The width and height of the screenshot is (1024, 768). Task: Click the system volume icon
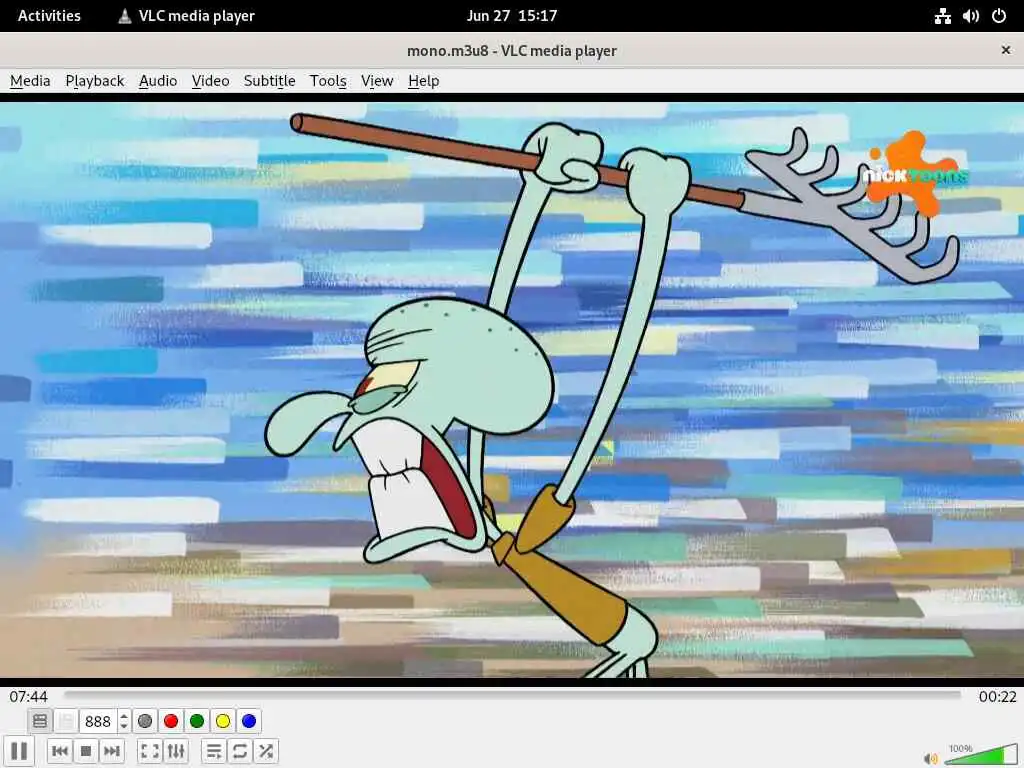[970, 16]
